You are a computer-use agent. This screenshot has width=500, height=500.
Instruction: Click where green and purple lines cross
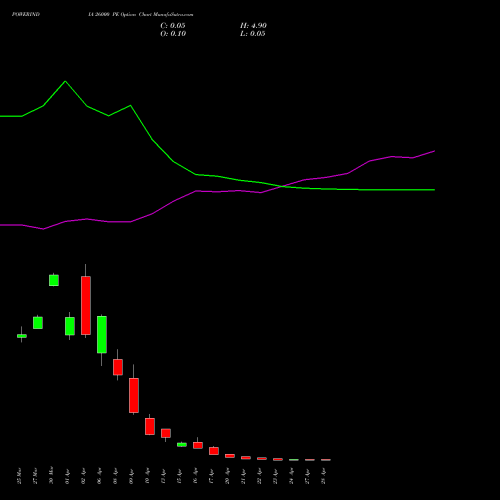[x=282, y=186]
